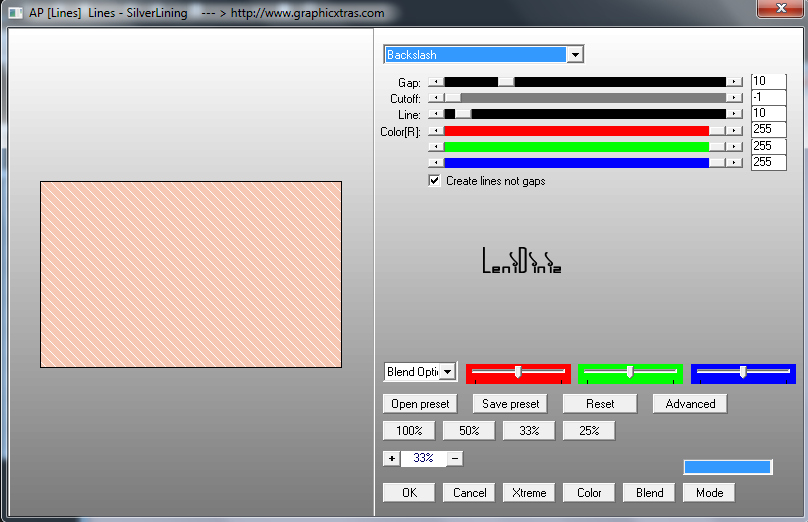Viewport: 808px width, 522px height.
Task: Close the AP Lines dialog window
Action: click(x=781, y=8)
